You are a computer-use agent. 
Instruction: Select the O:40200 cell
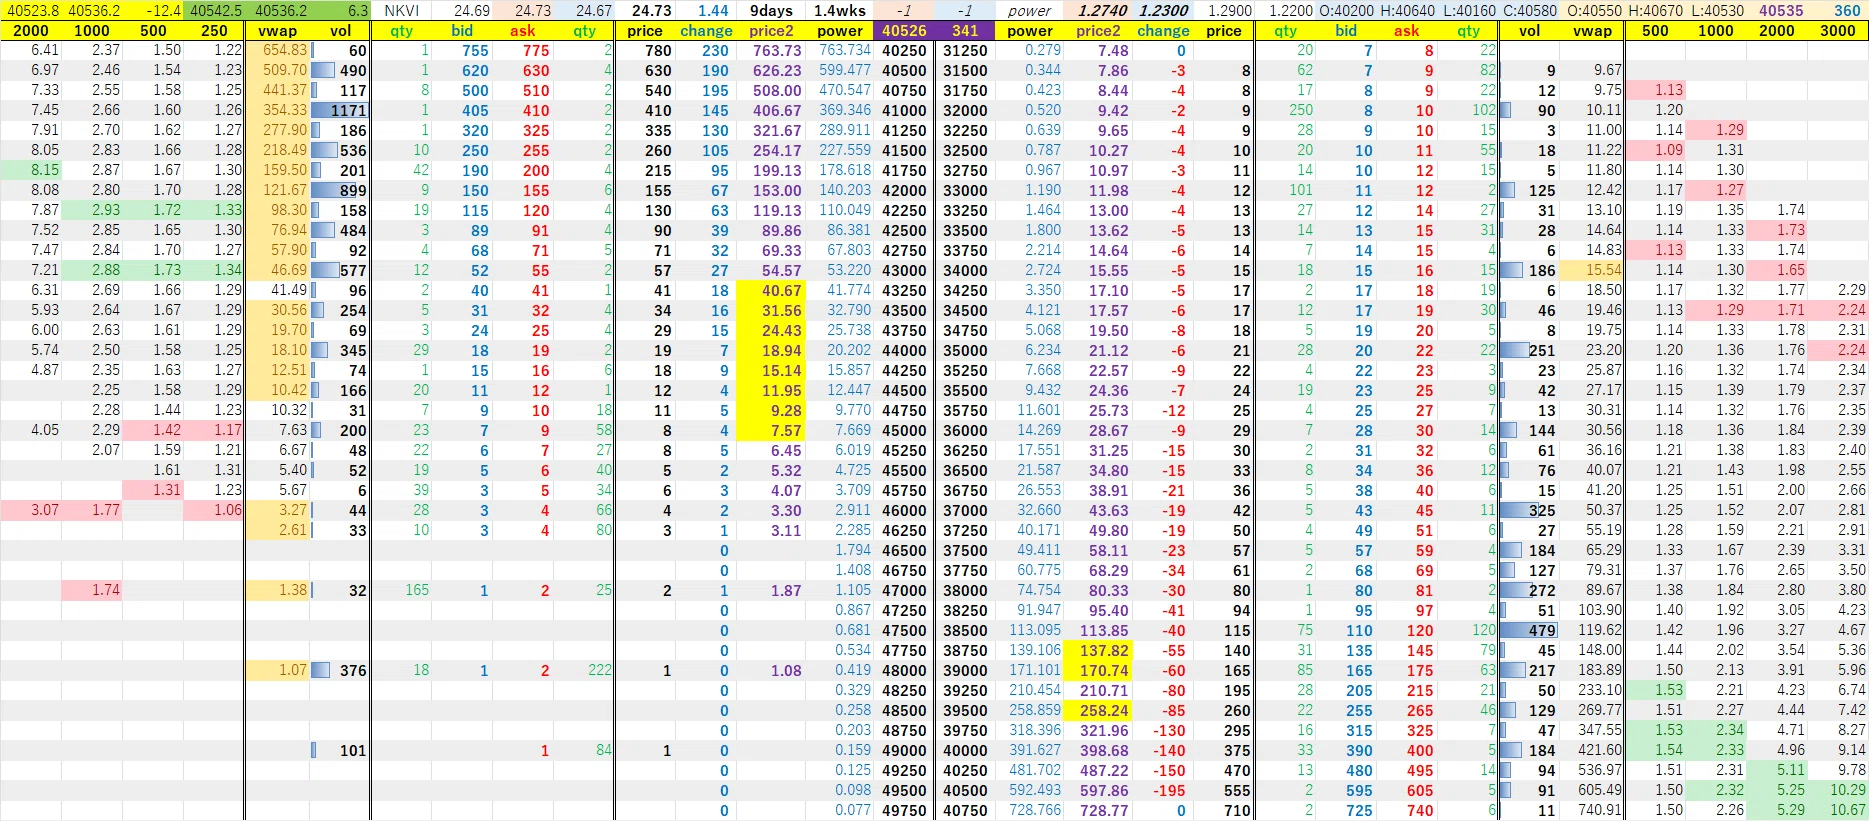1347,11
